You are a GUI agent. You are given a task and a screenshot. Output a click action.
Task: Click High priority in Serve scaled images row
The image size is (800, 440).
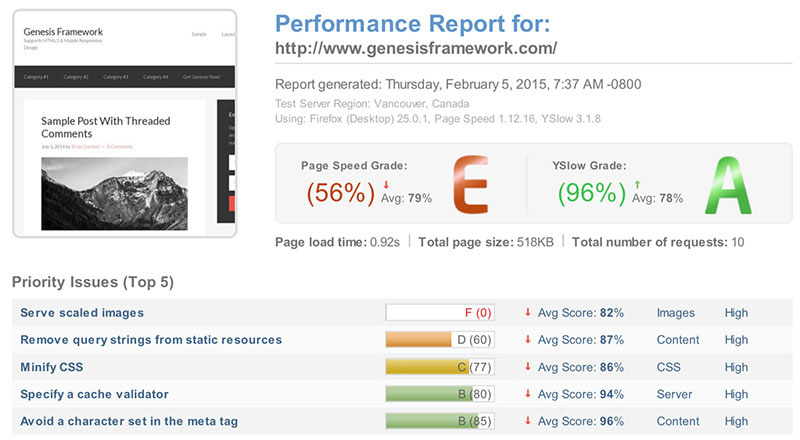point(736,313)
